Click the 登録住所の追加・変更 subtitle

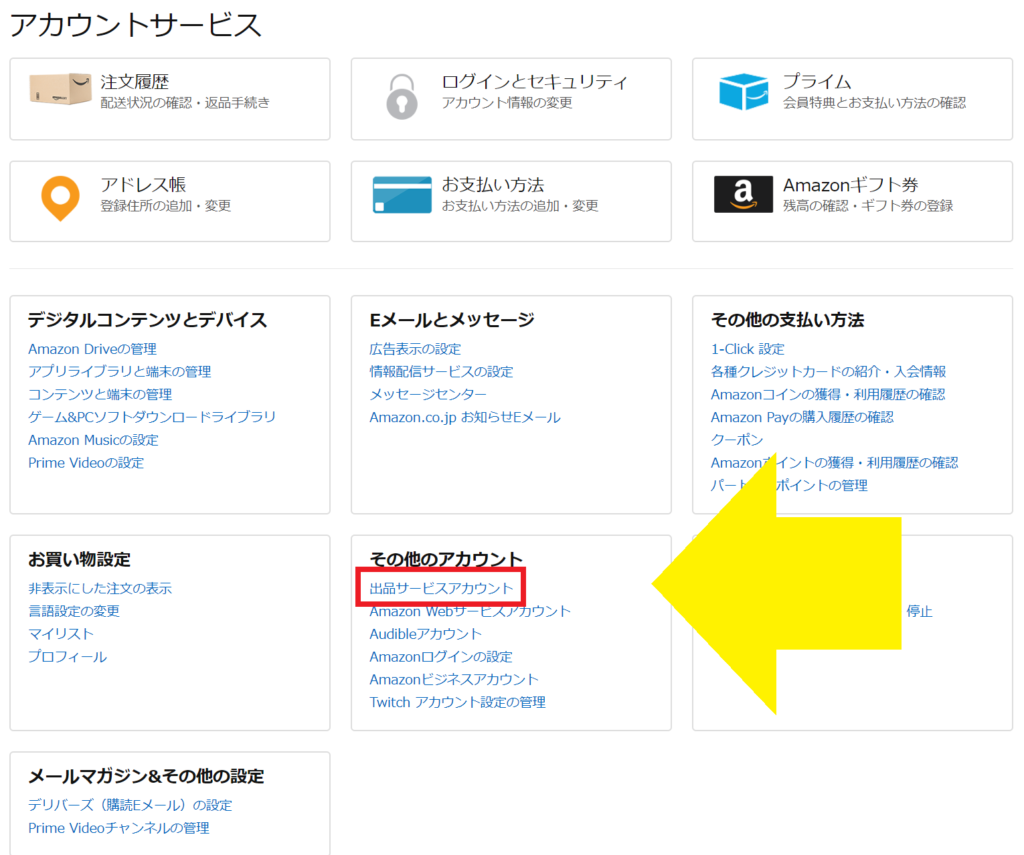point(165,206)
